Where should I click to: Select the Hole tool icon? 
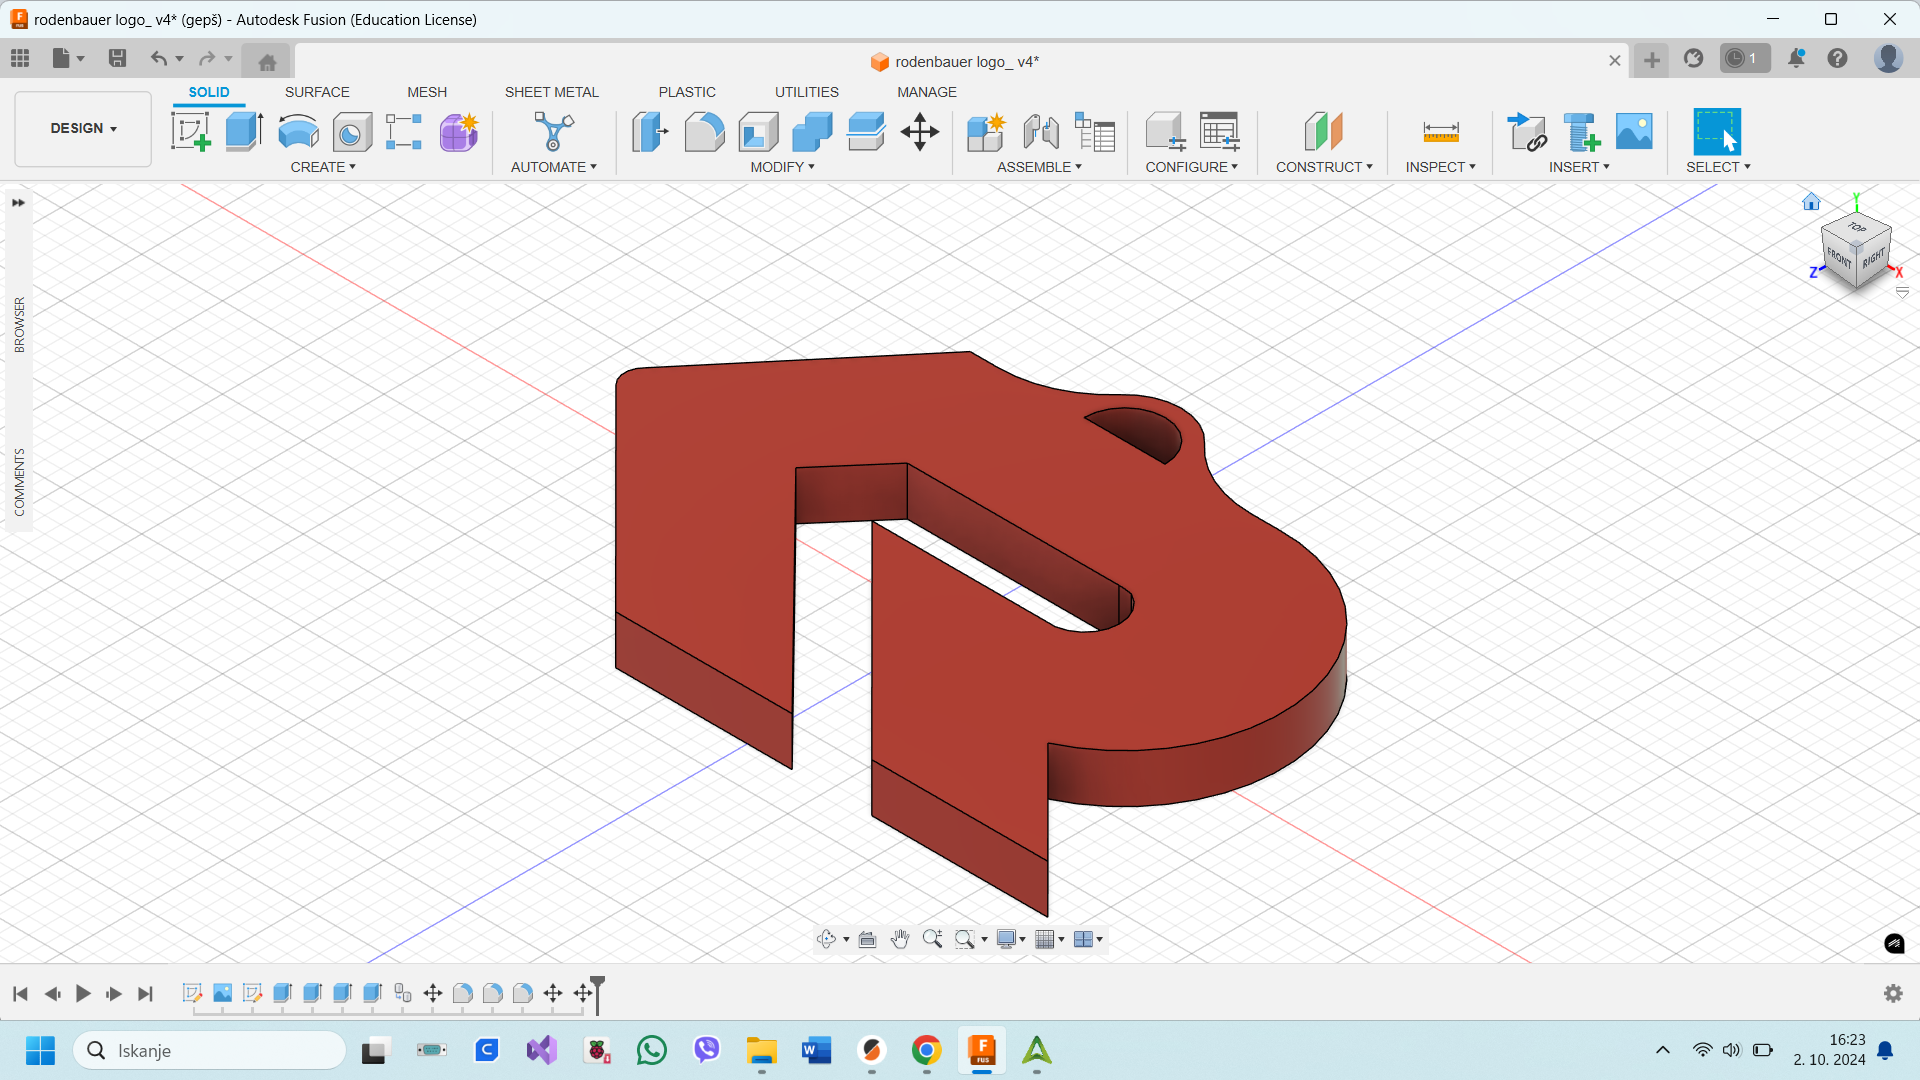(x=352, y=131)
